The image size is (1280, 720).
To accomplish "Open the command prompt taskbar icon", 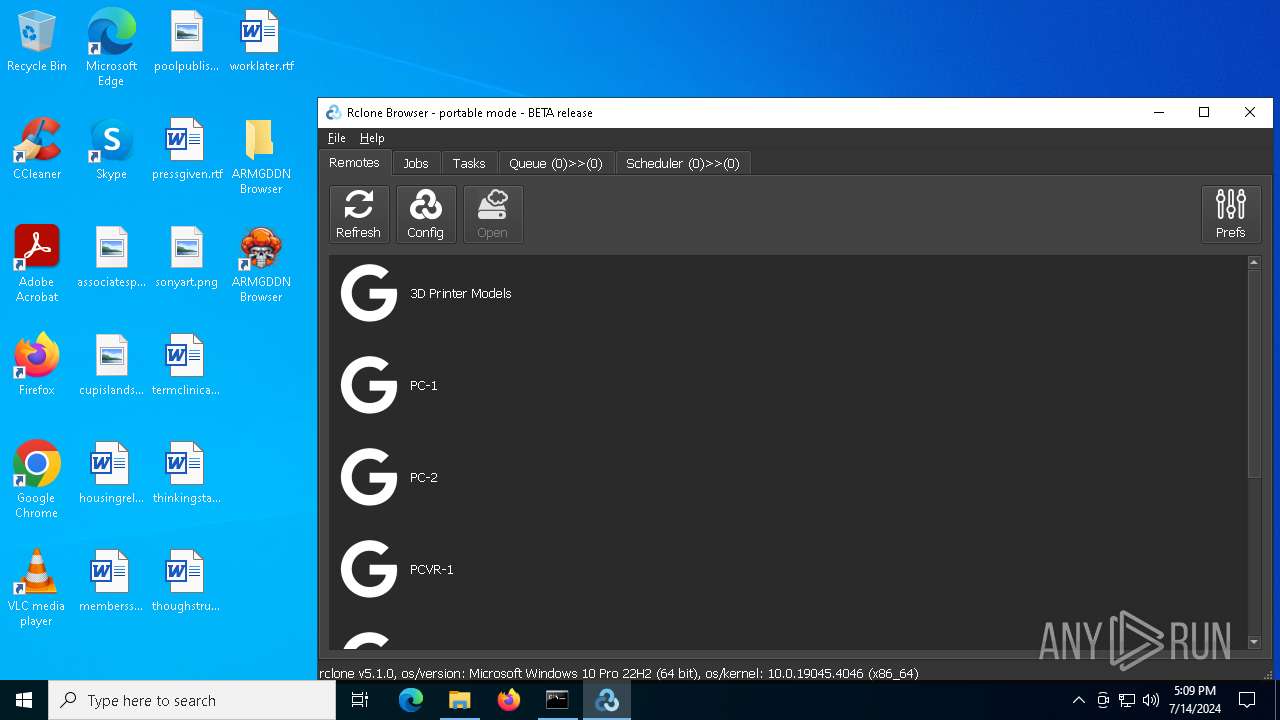I will (557, 700).
